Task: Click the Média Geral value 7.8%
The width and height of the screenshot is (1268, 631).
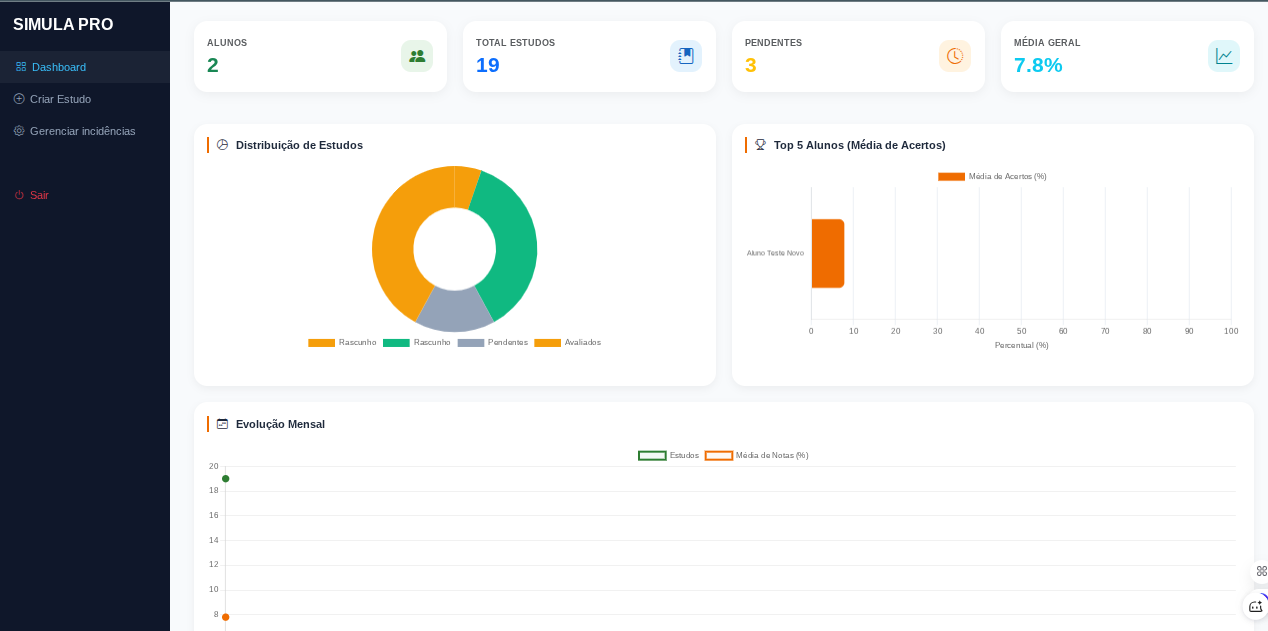Action: pyautogui.click(x=1038, y=65)
